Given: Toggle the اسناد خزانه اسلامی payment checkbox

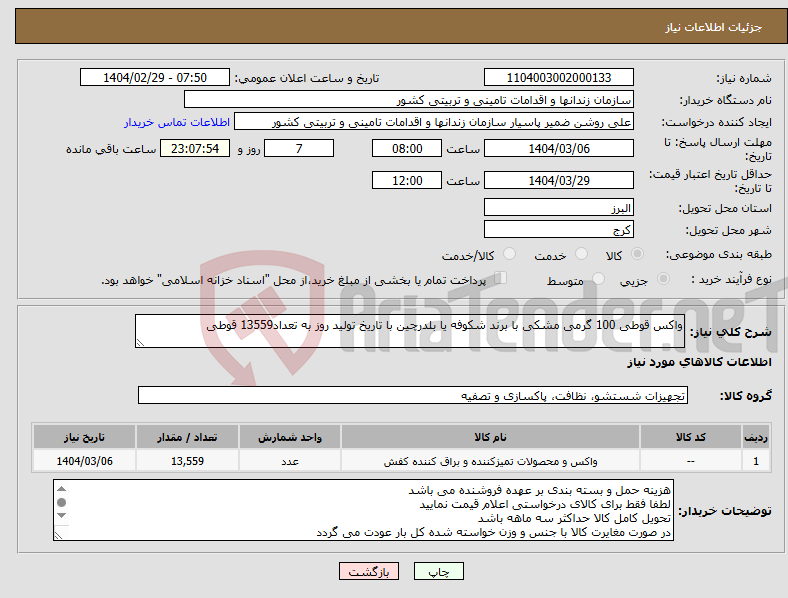Looking at the screenshot, I should (x=500, y=277).
